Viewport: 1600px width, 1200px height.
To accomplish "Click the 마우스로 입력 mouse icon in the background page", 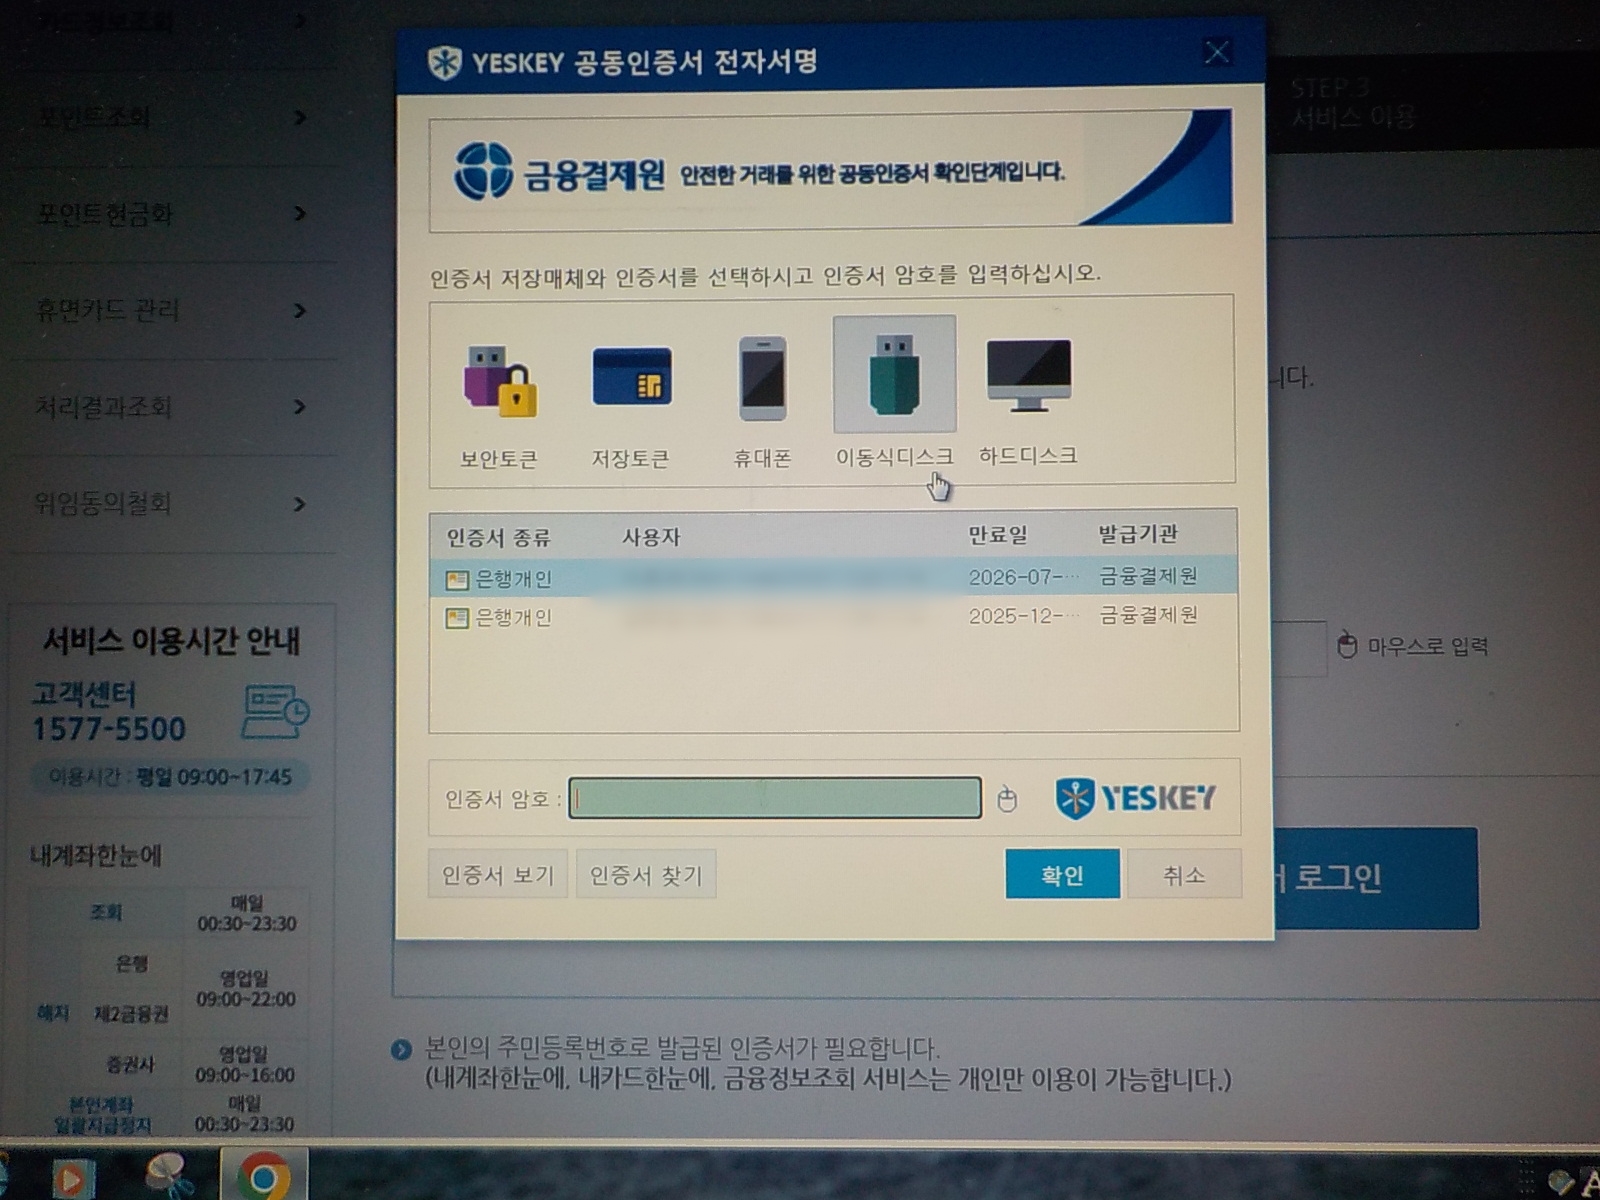I will (1347, 645).
